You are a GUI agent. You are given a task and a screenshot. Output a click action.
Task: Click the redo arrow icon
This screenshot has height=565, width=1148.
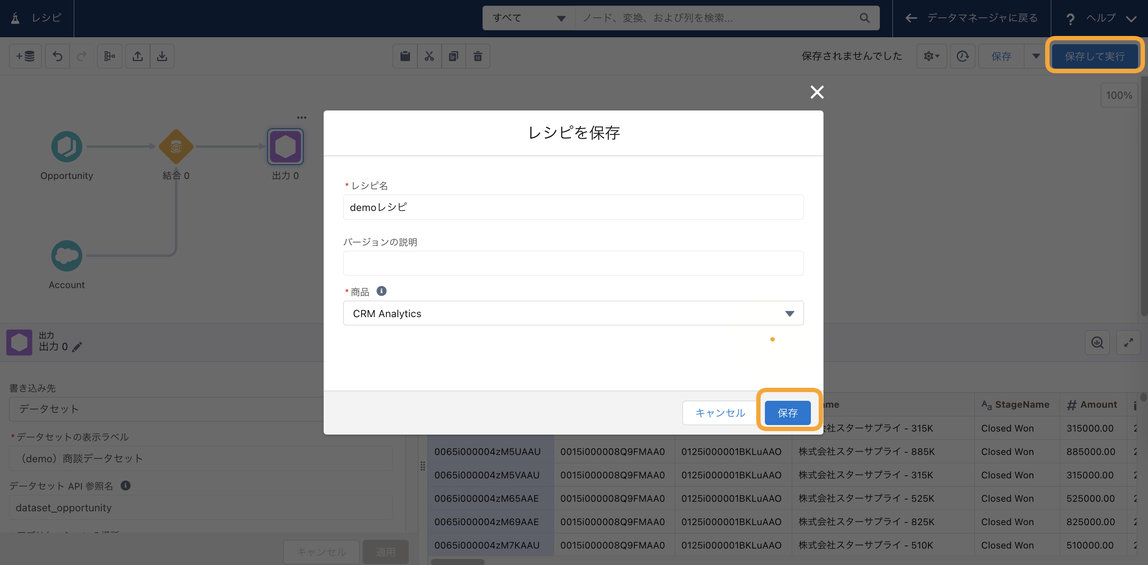pyautogui.click(x=81, y=56)
